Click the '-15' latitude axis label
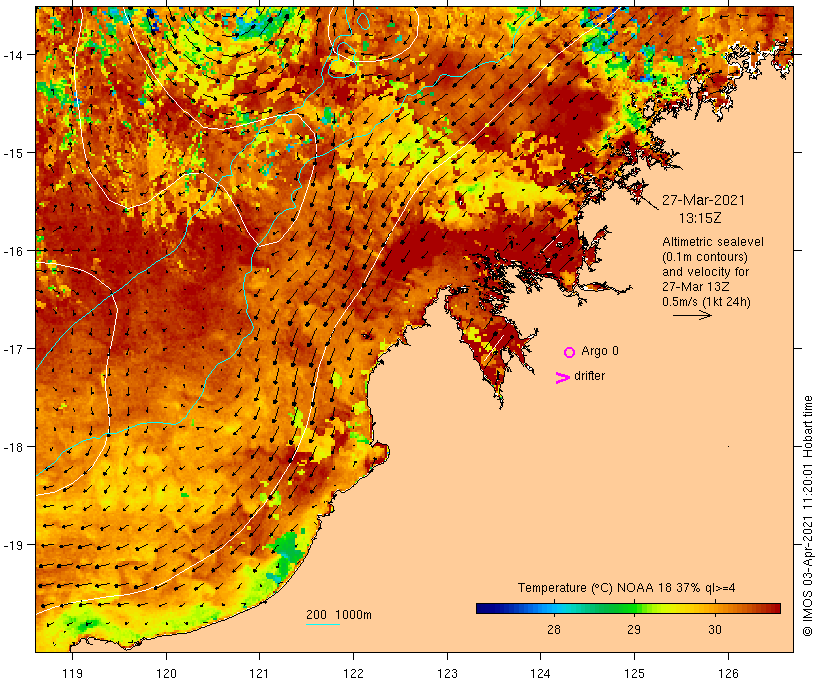Viewport: 820px width, 680px height. coord(12,153)
